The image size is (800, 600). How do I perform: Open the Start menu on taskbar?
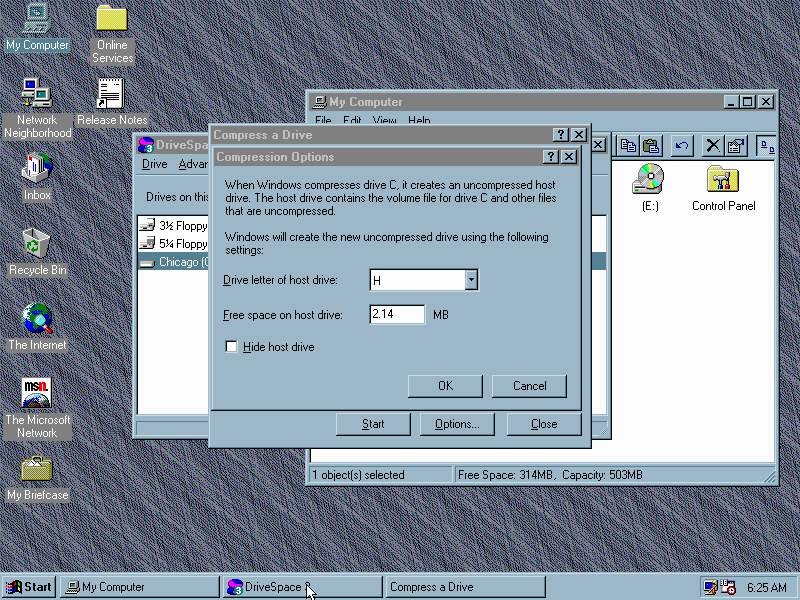click(29, 587)
